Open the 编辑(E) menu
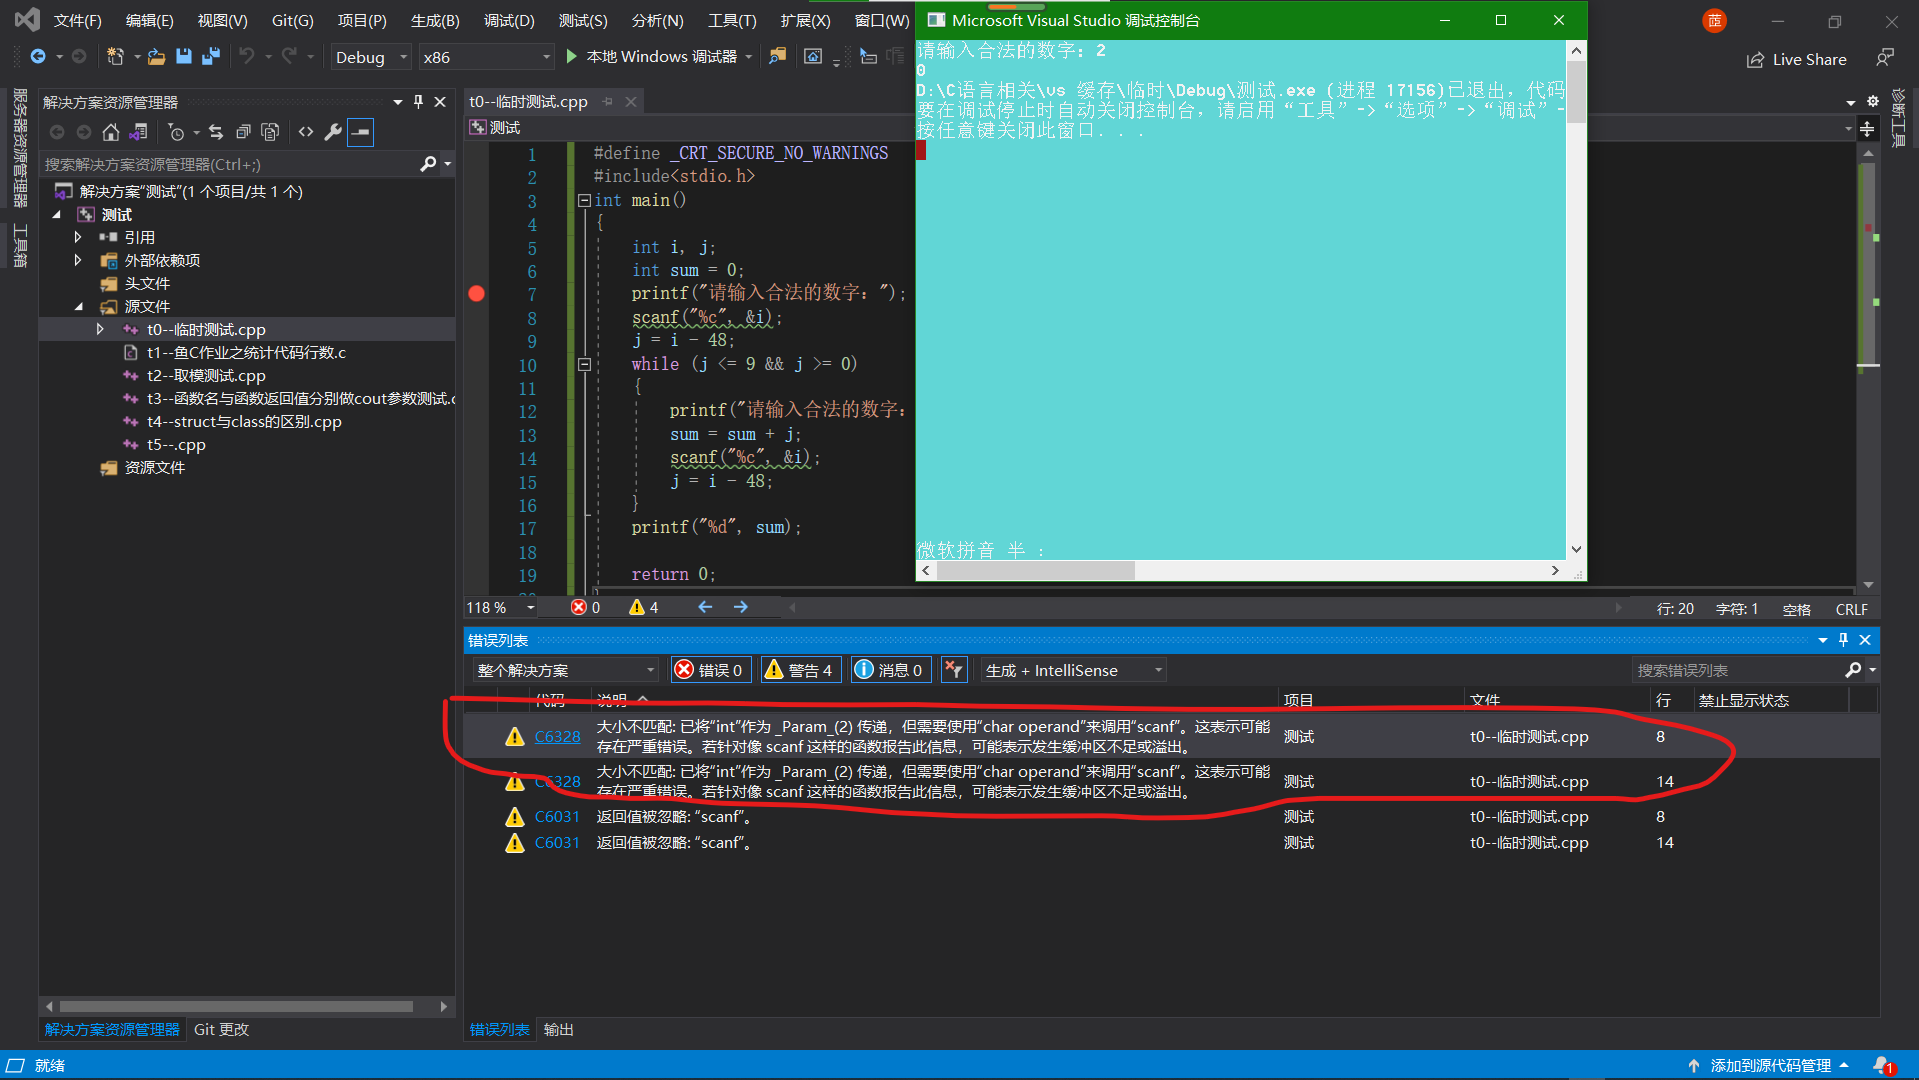Screen dimensions: 1919x1080 [149, 20]
